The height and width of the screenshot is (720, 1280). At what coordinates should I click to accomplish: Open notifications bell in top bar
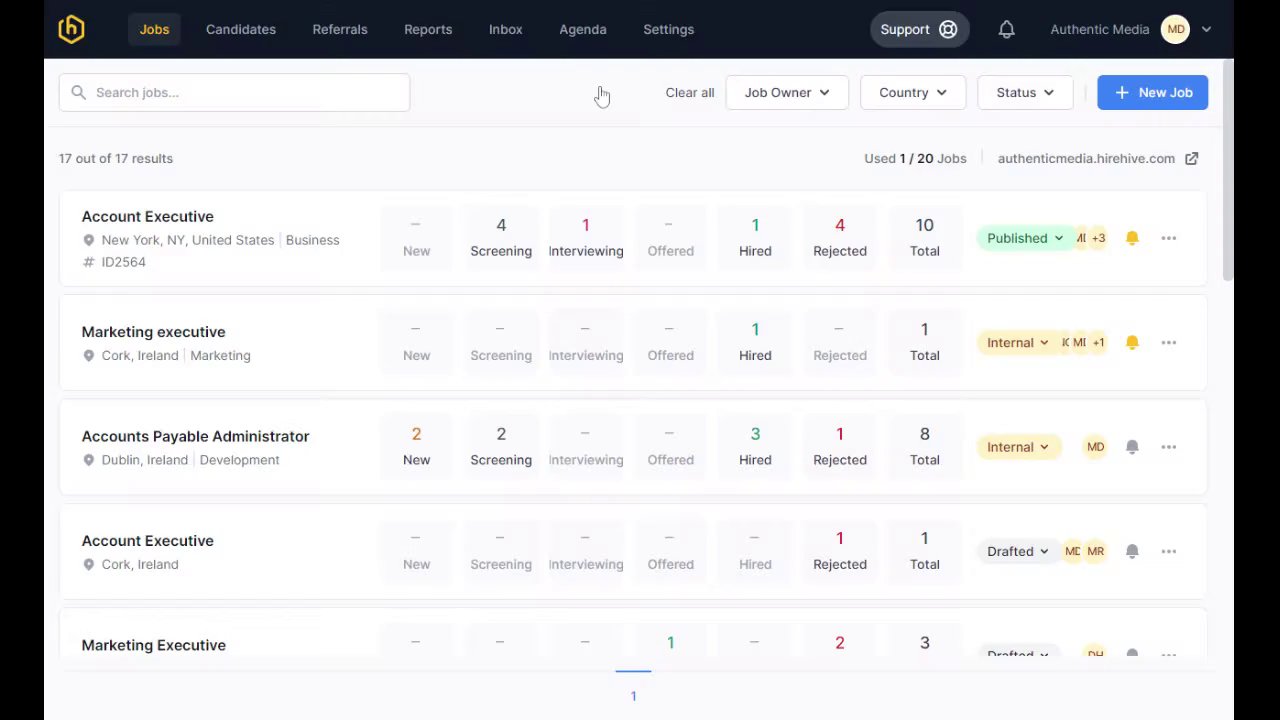click(x=1007, y=29)
